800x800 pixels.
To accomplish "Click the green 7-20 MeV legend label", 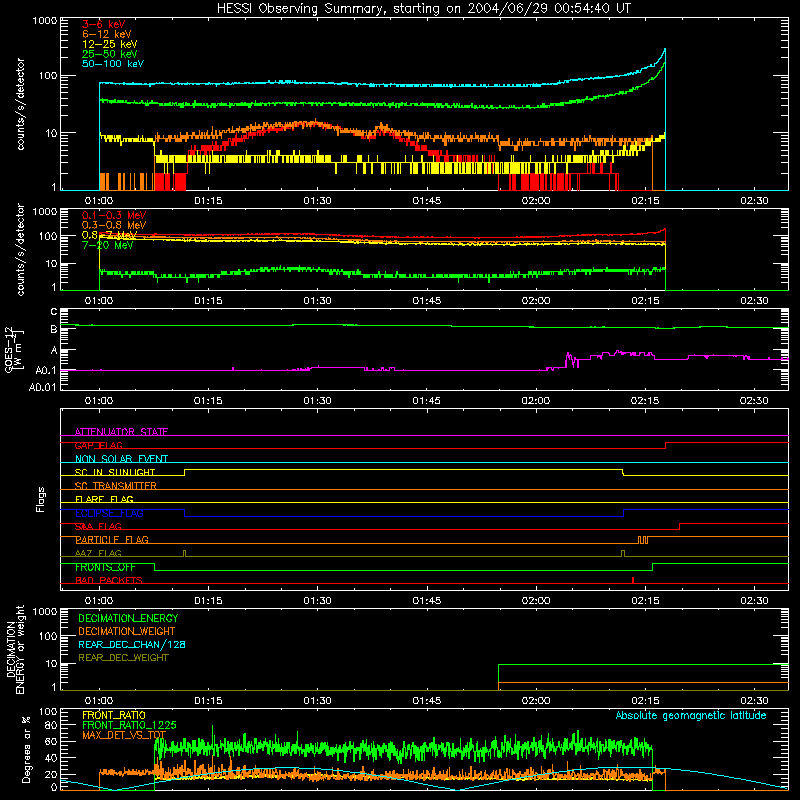I will pos(108,245).
